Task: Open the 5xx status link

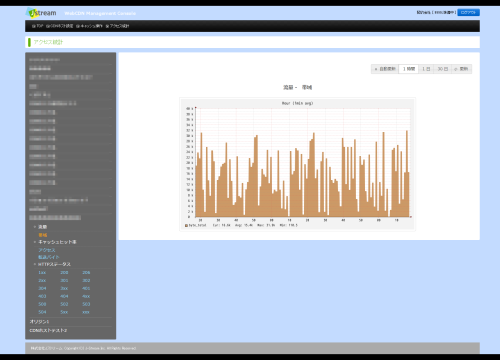Action: coord(64,312)
